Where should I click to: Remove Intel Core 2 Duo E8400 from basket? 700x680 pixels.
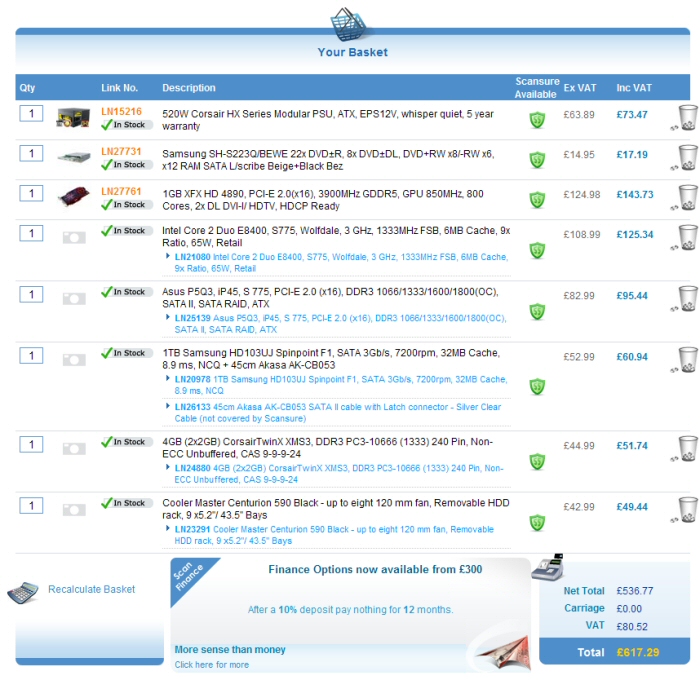coord(686,238)
